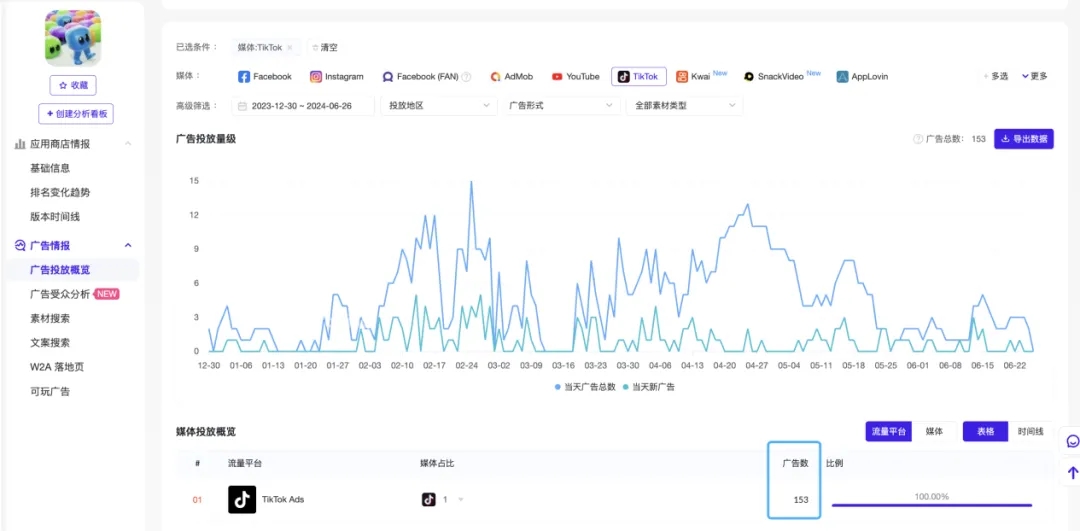Click the app thumbnail icon in sidebar

coord(73,38)
